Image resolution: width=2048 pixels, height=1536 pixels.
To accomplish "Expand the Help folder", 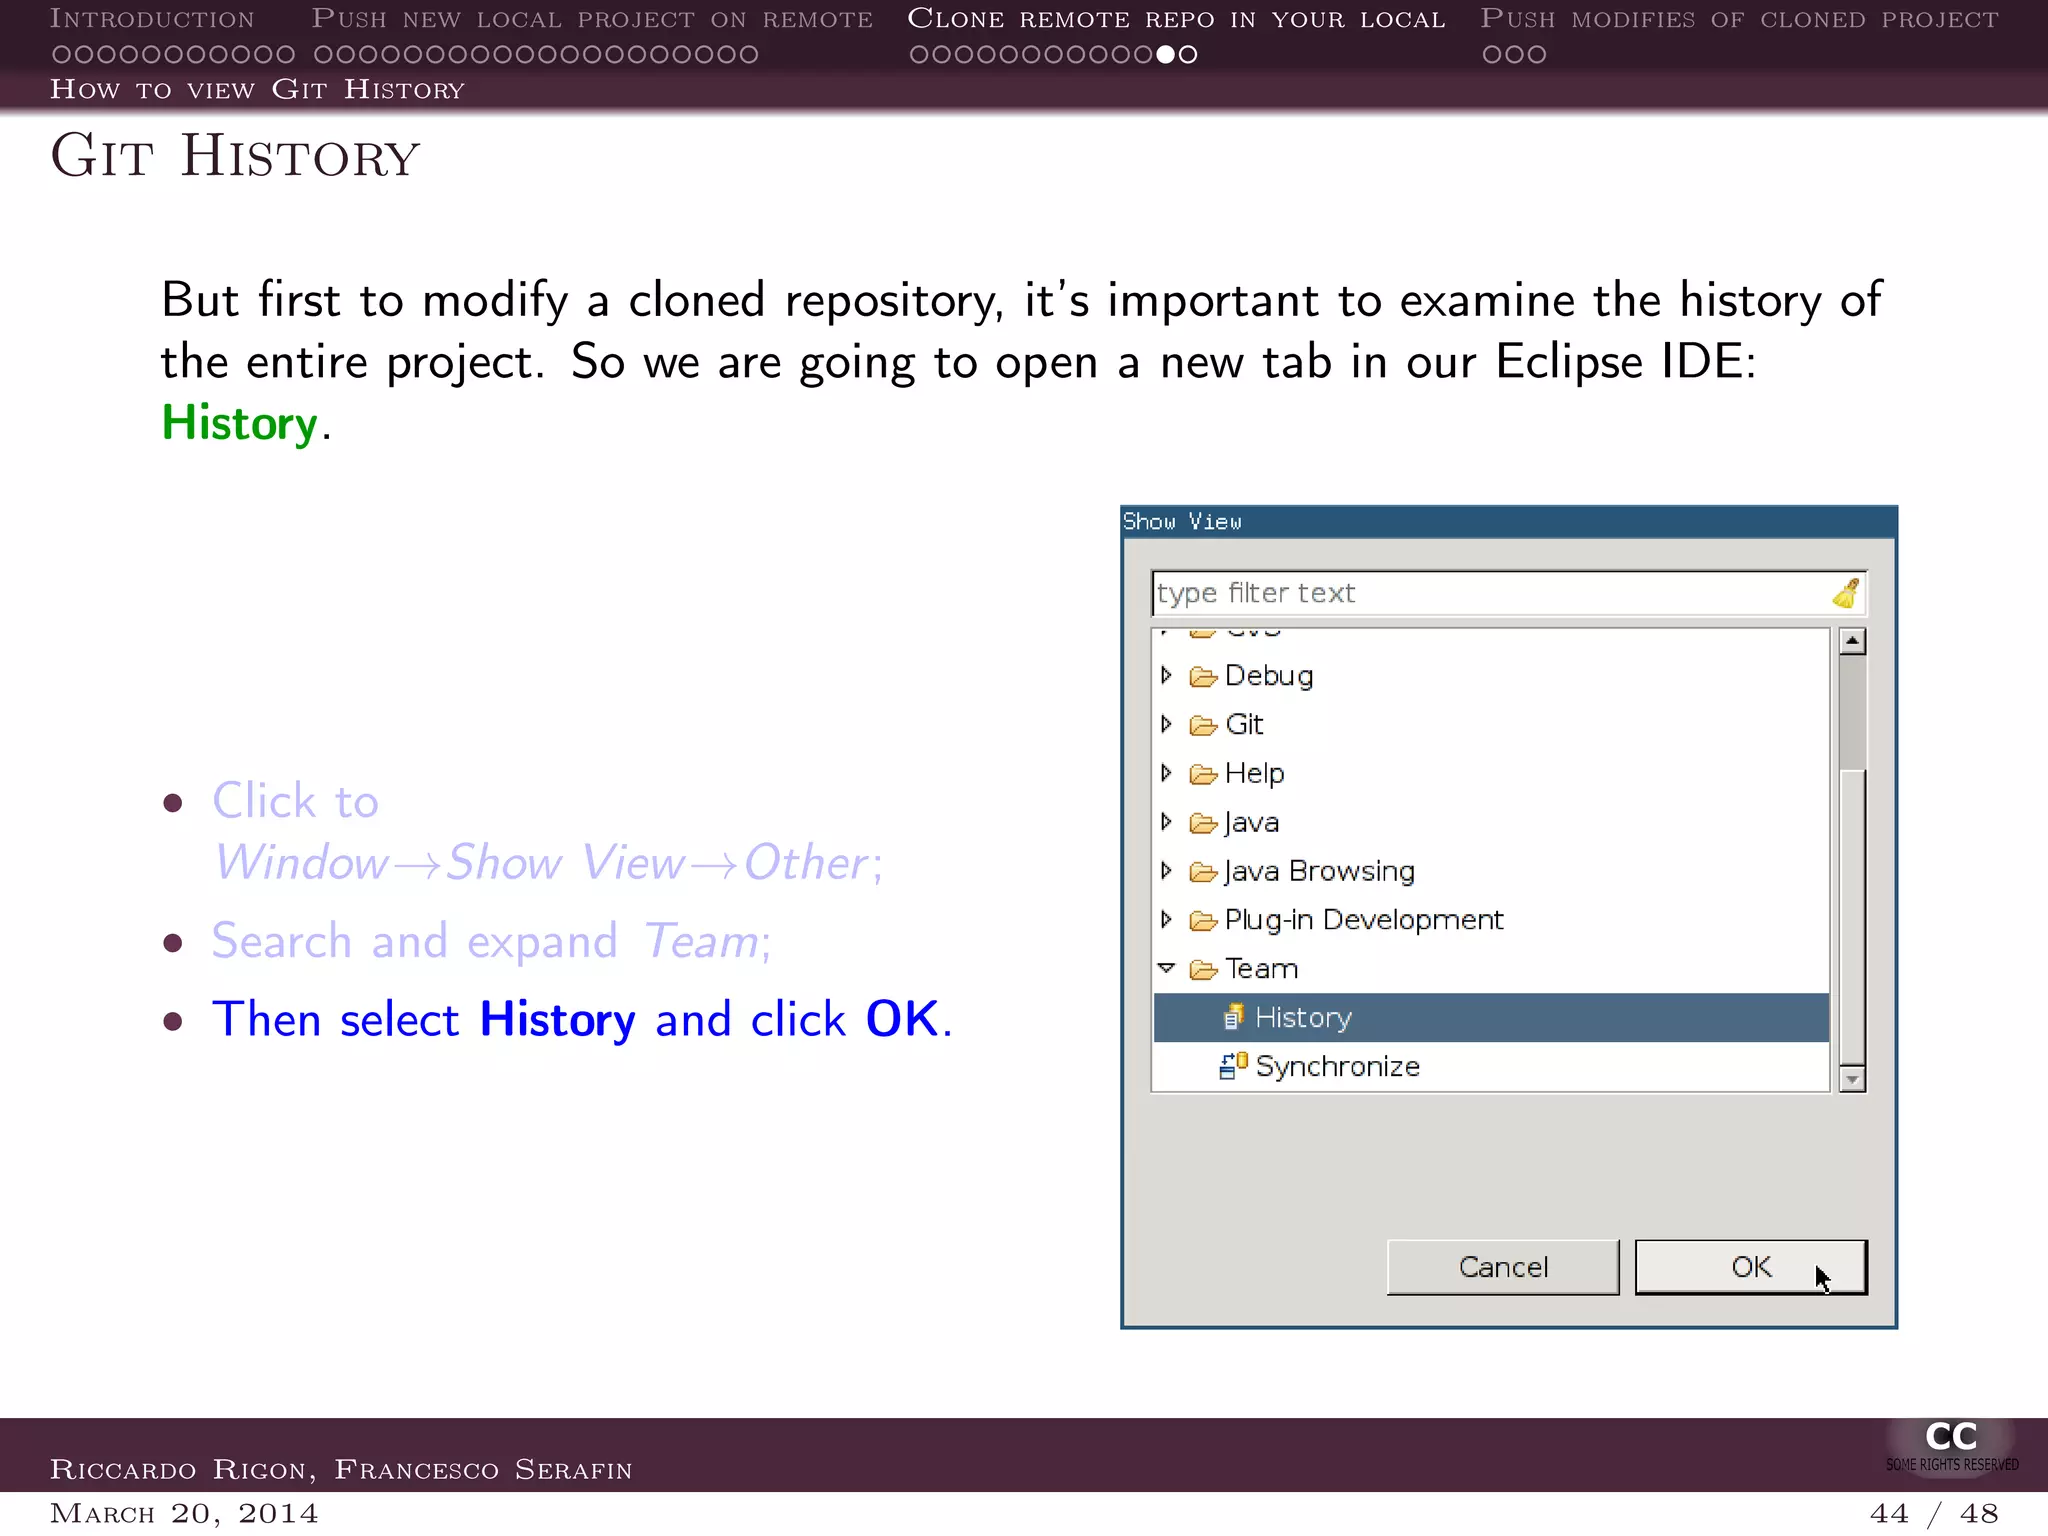I will [1166, 773].
